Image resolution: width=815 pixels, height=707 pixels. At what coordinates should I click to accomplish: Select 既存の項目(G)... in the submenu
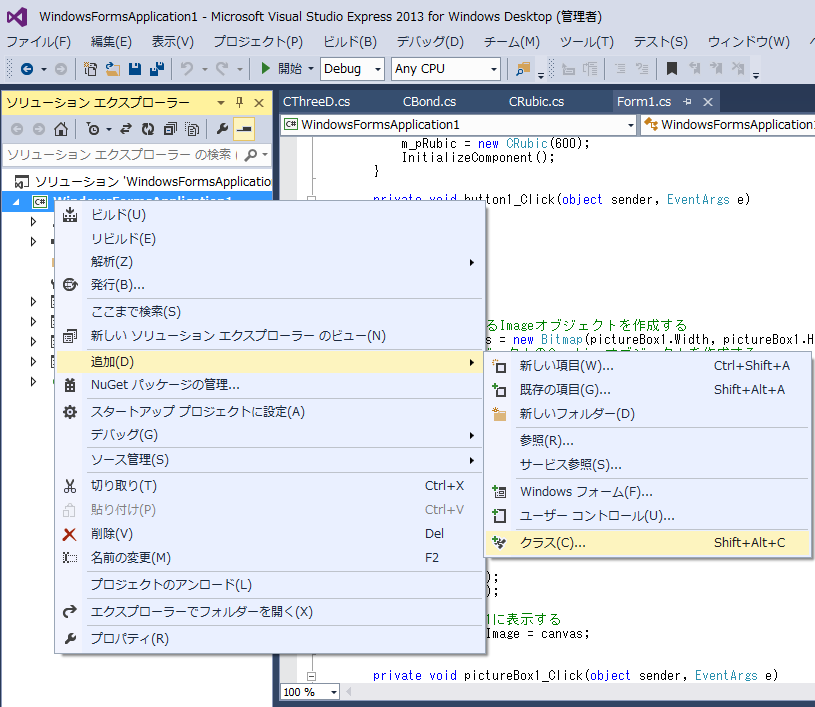point(648,390)
